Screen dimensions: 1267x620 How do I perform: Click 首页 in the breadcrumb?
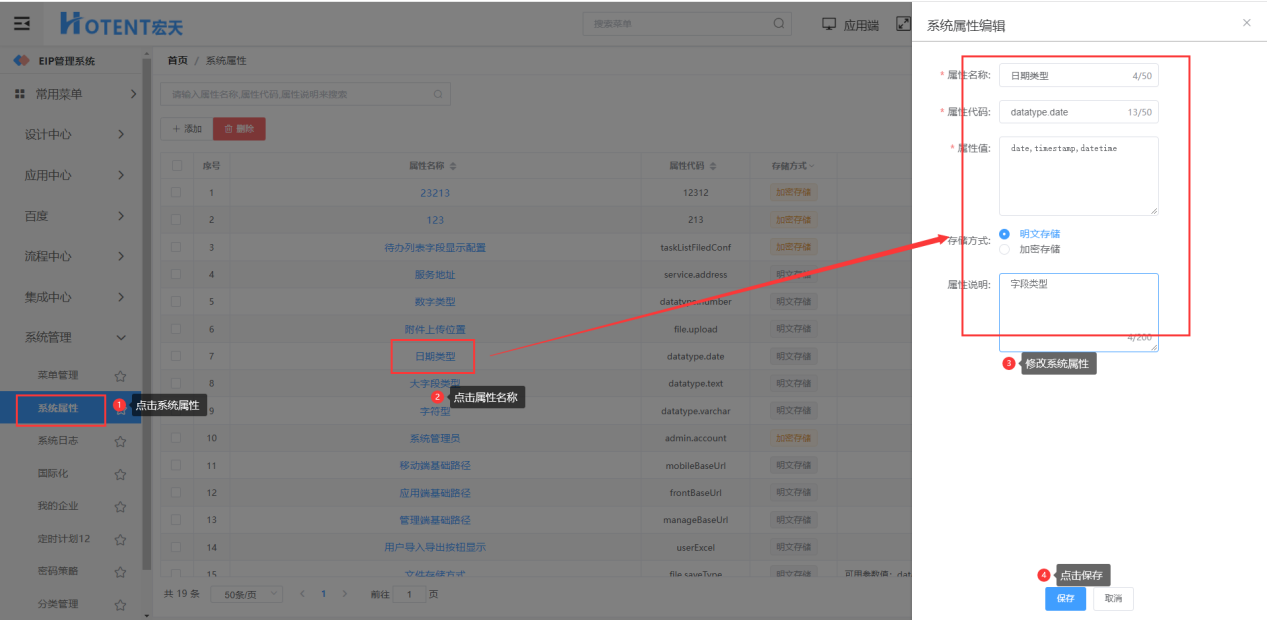coord(177,61)
